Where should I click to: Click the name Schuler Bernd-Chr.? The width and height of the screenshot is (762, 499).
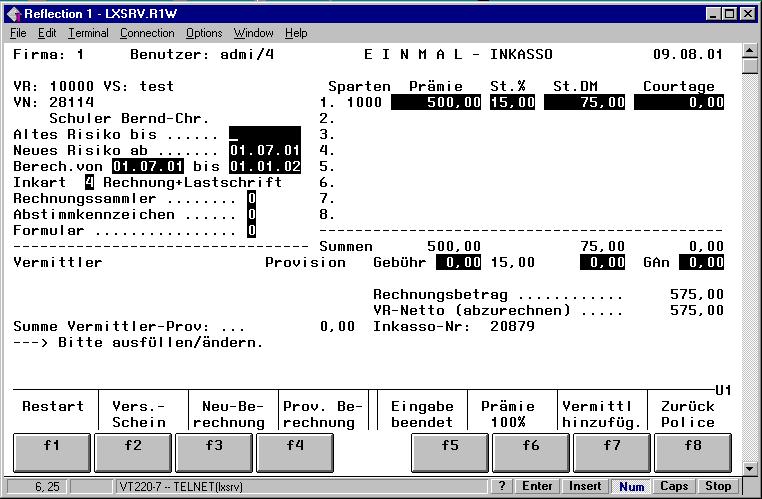point(129,118)
